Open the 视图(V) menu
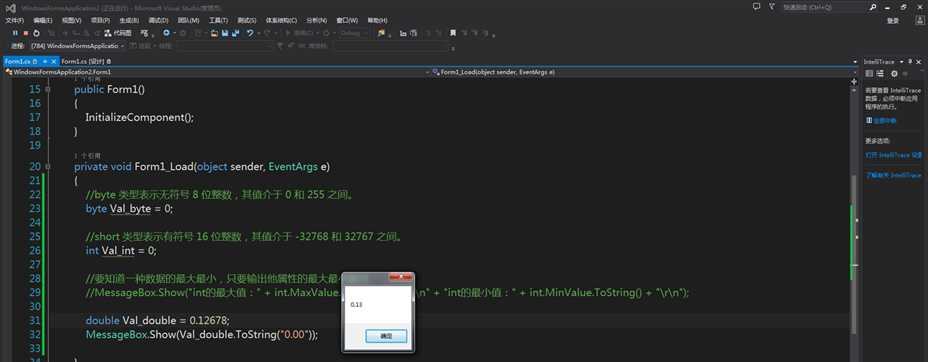 (x=72, y=20)
